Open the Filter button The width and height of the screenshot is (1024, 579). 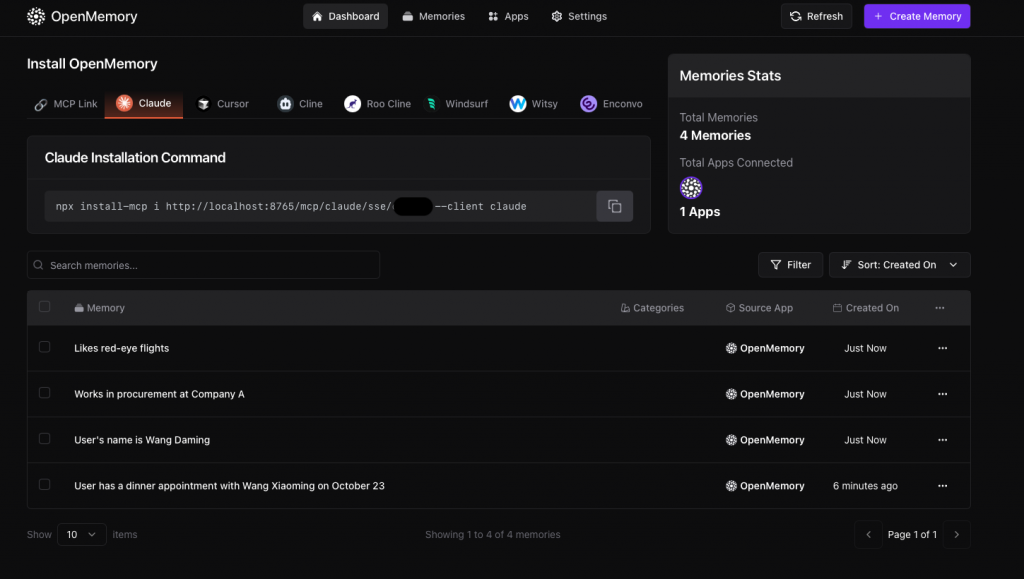click(790, 265)
